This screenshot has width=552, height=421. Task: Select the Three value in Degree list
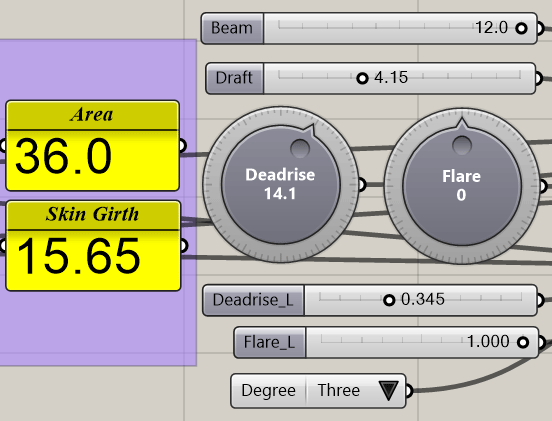click(x=338, y=390)
